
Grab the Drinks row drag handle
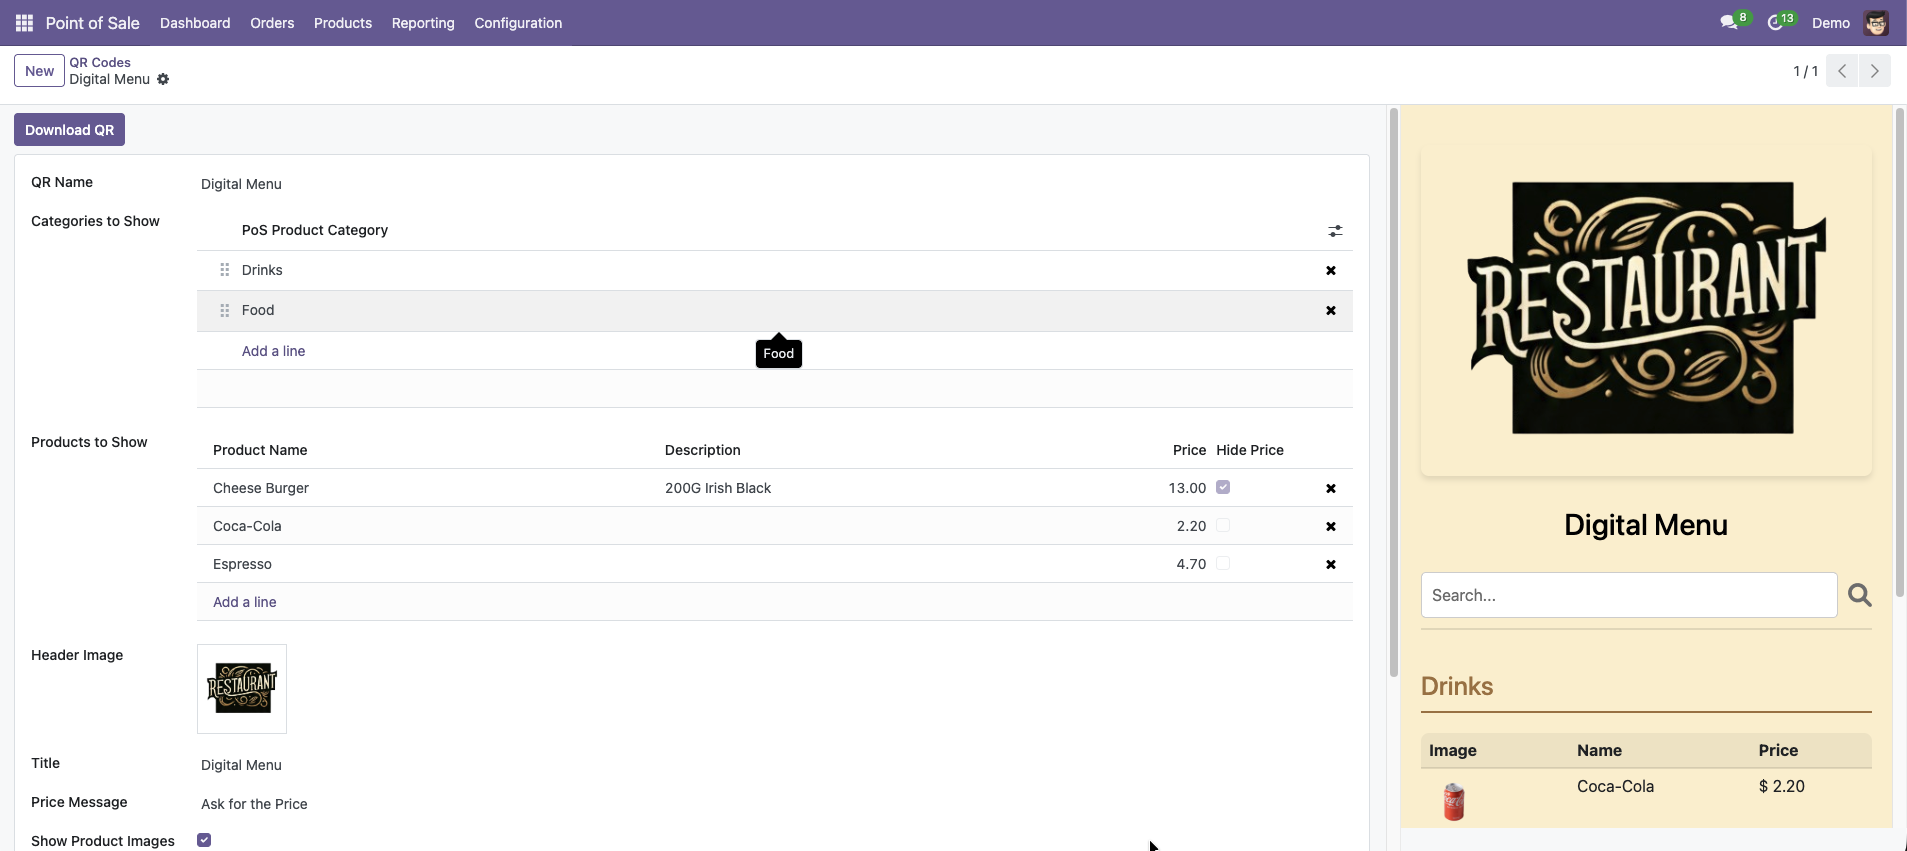(225, 270)
